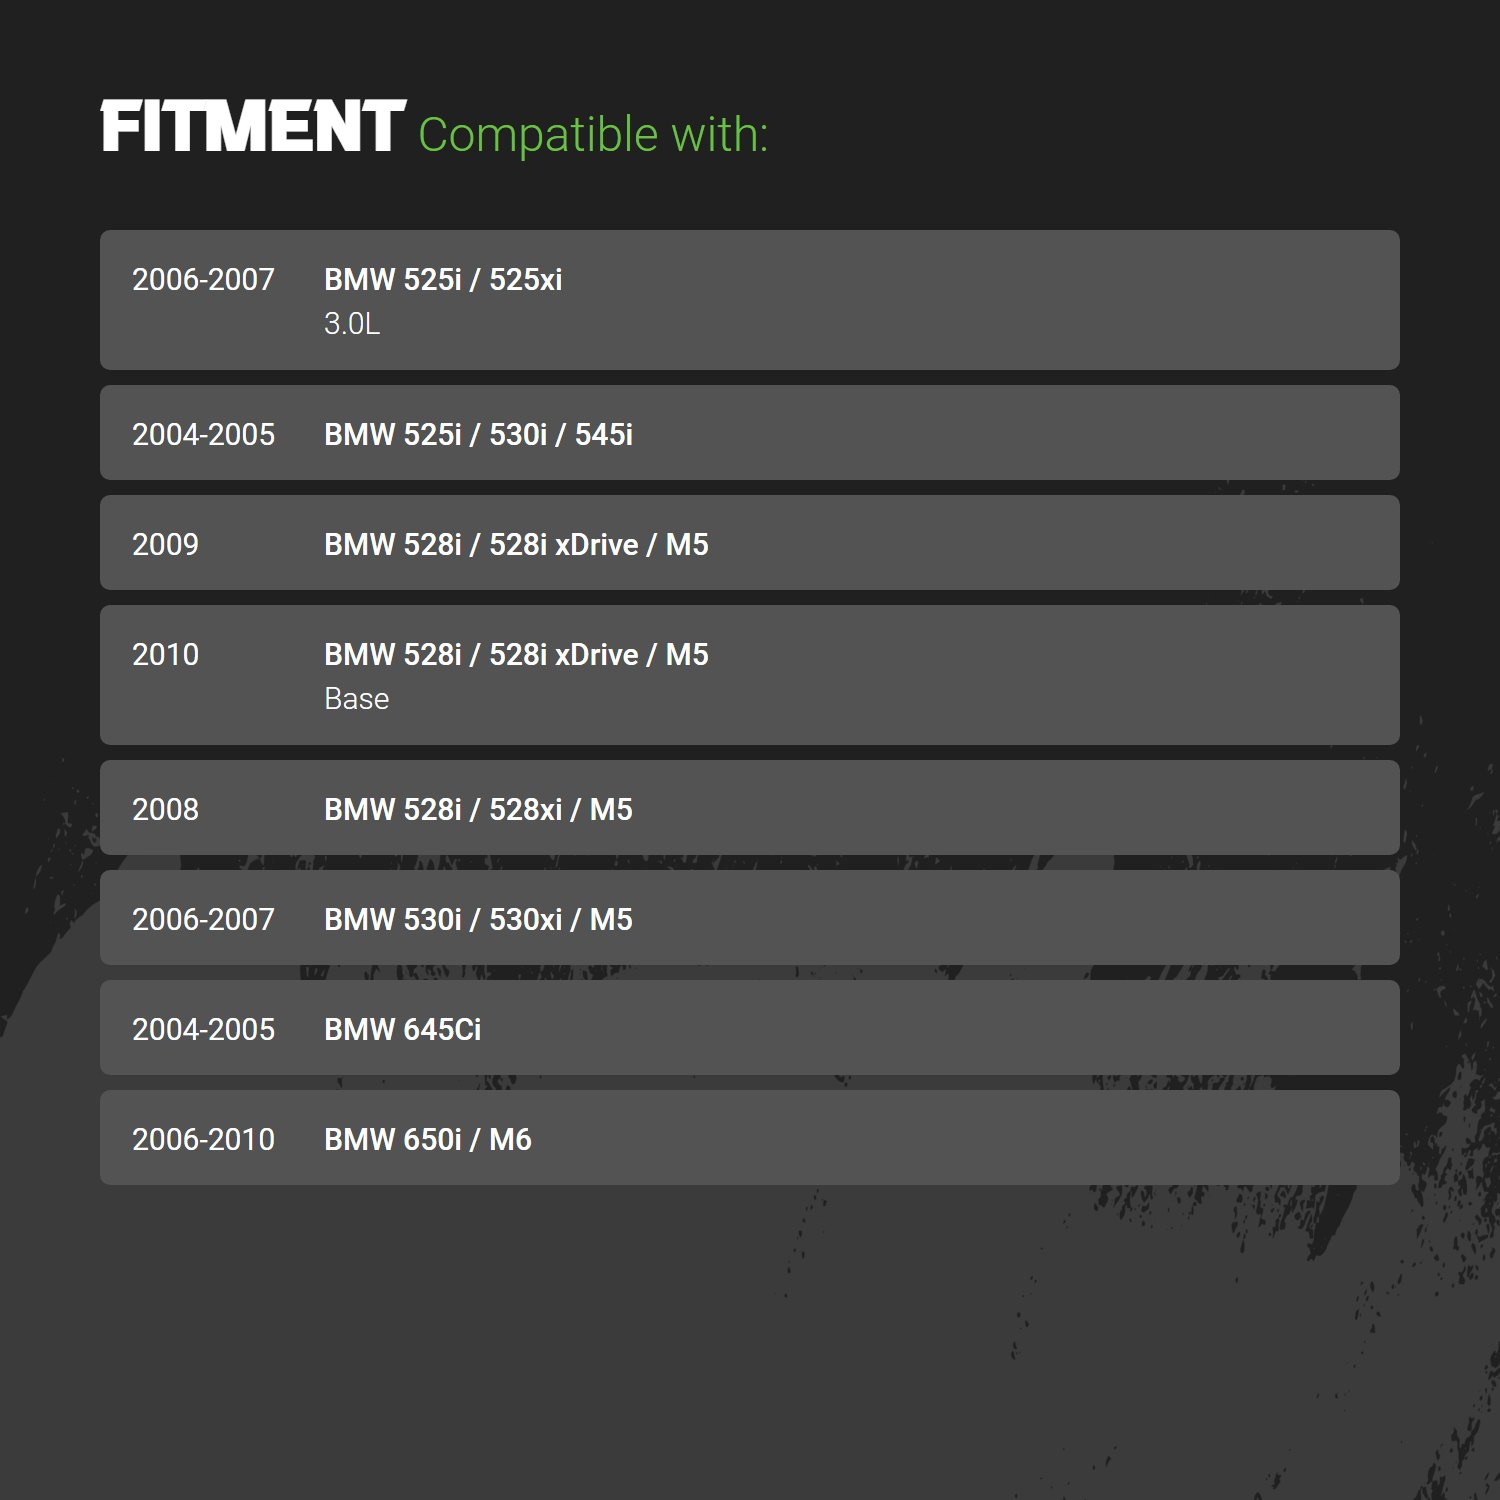The height and width of the screenshot is (1500, 1500).
Task: Select the 2009 BMW 528i xDrive row
Action: tap(750, 543)
